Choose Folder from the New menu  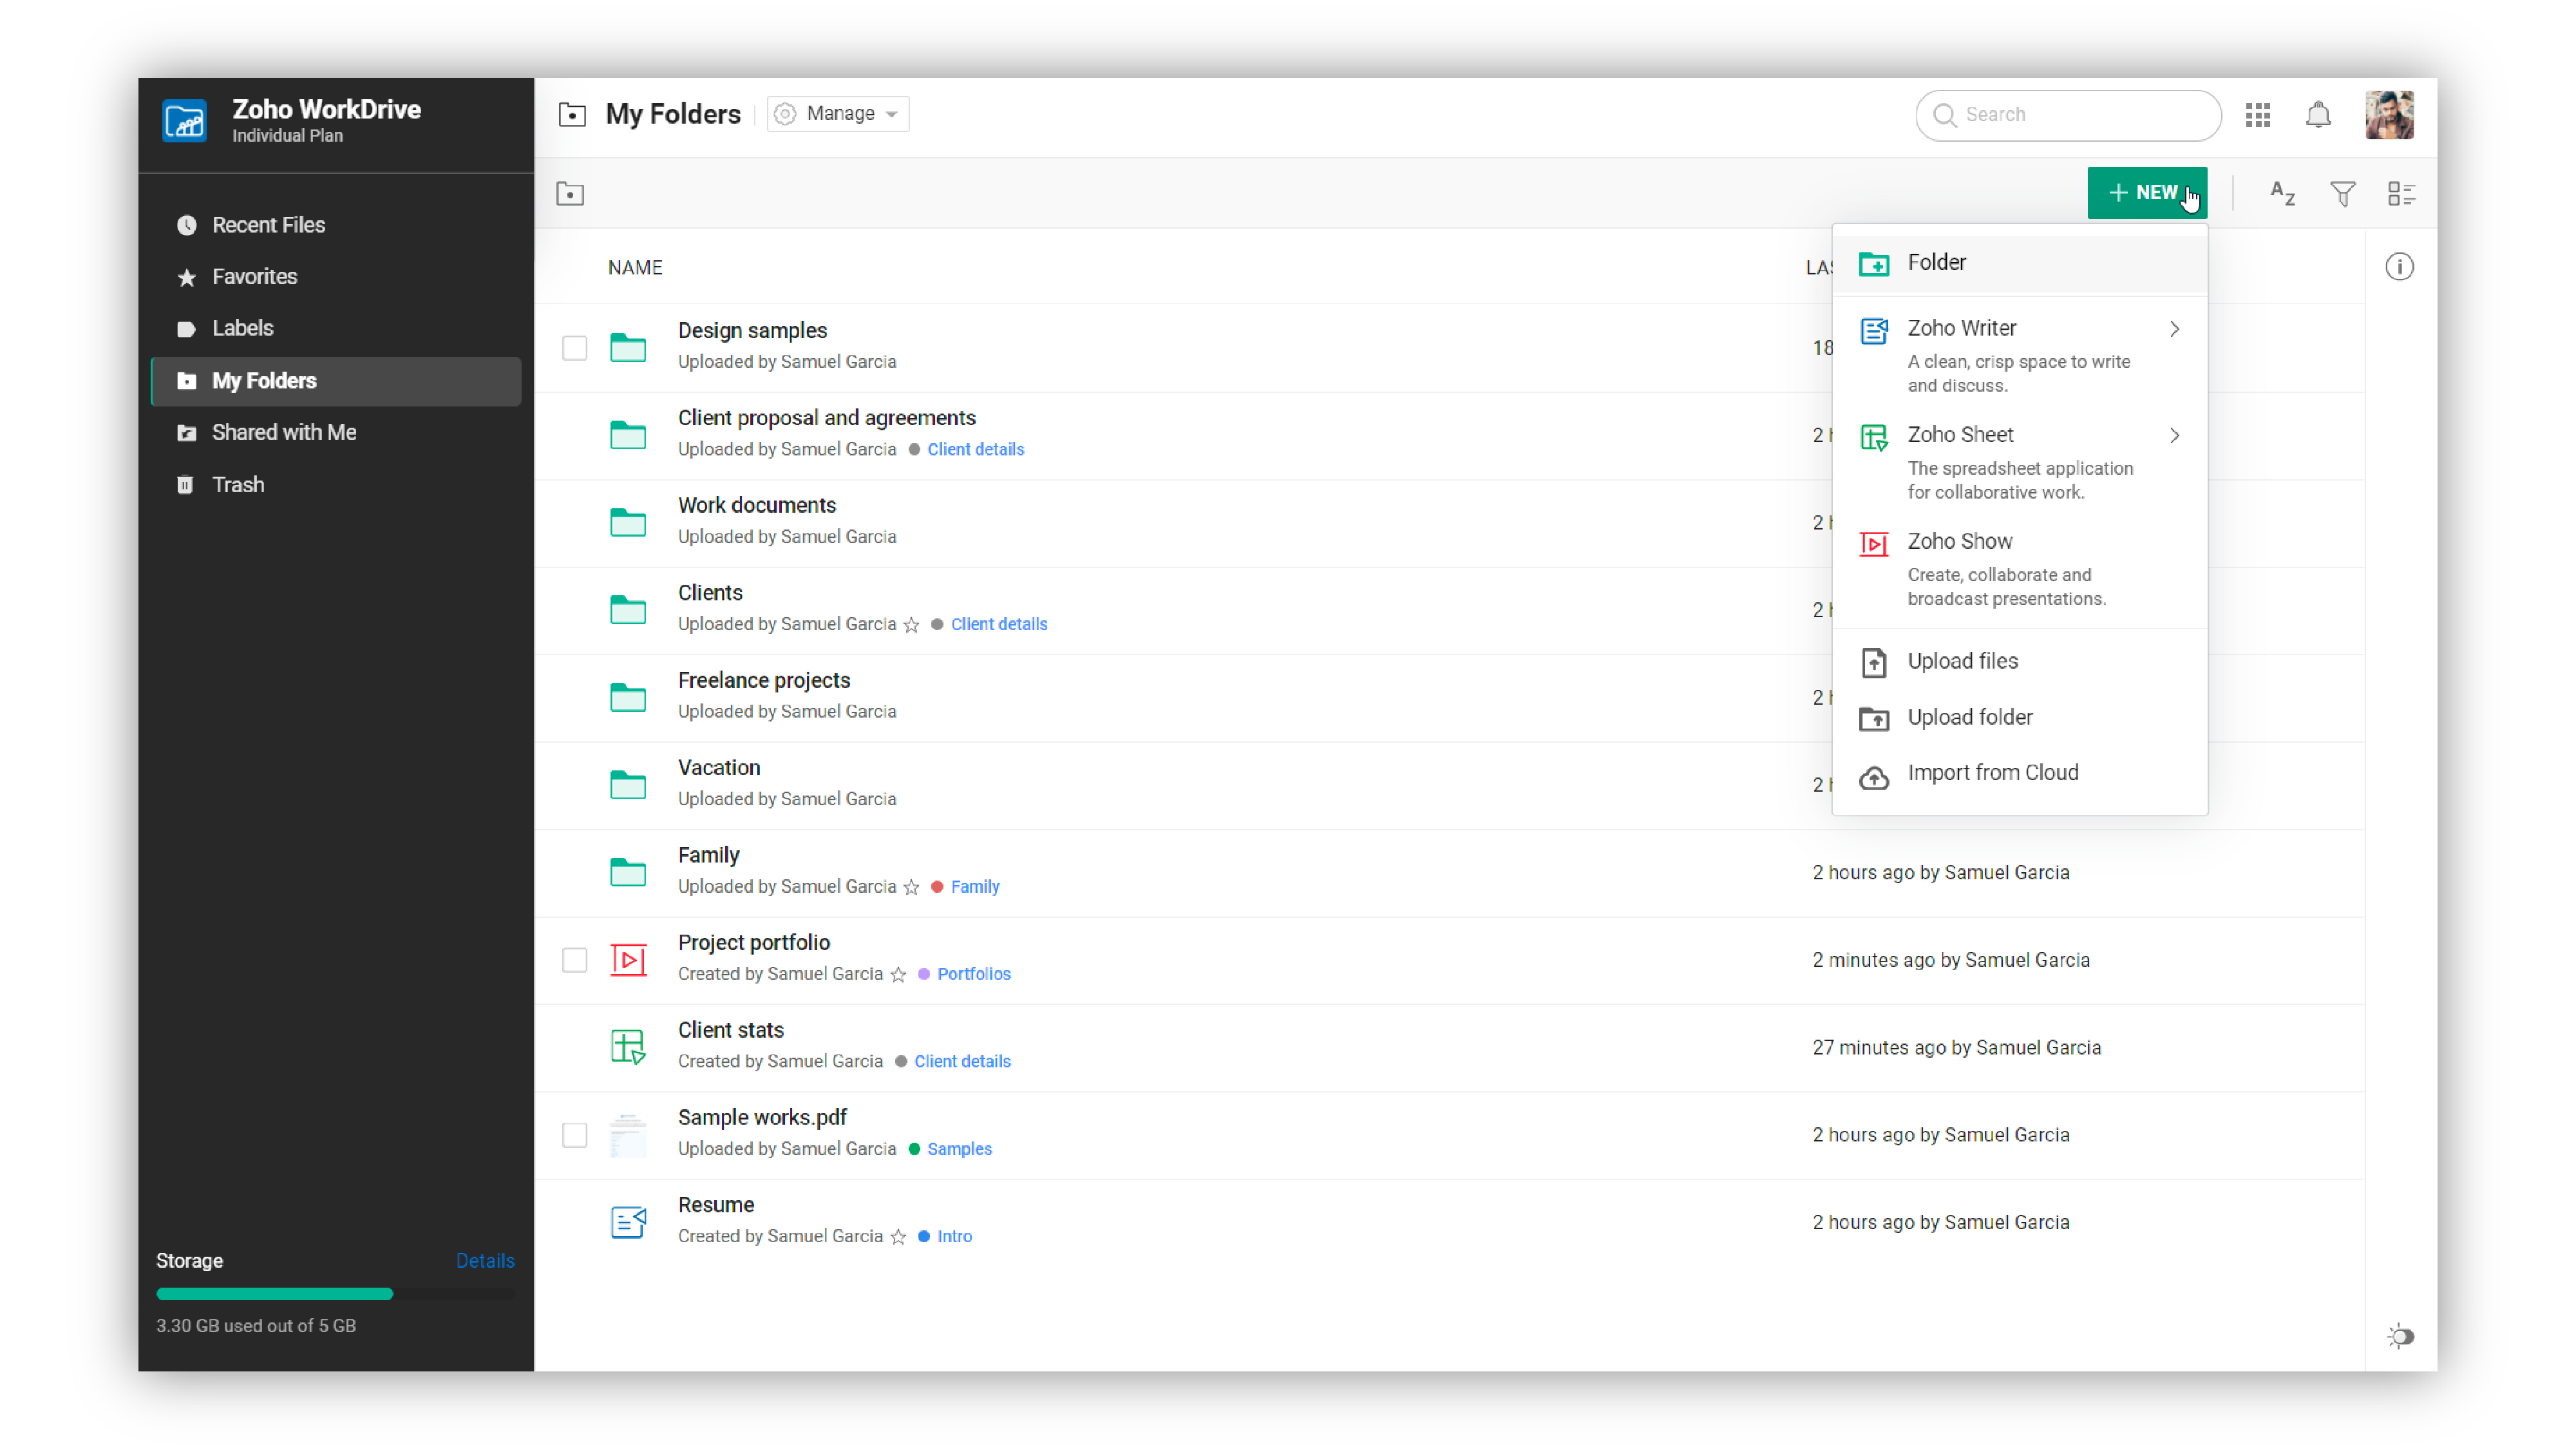[1936, 262]
